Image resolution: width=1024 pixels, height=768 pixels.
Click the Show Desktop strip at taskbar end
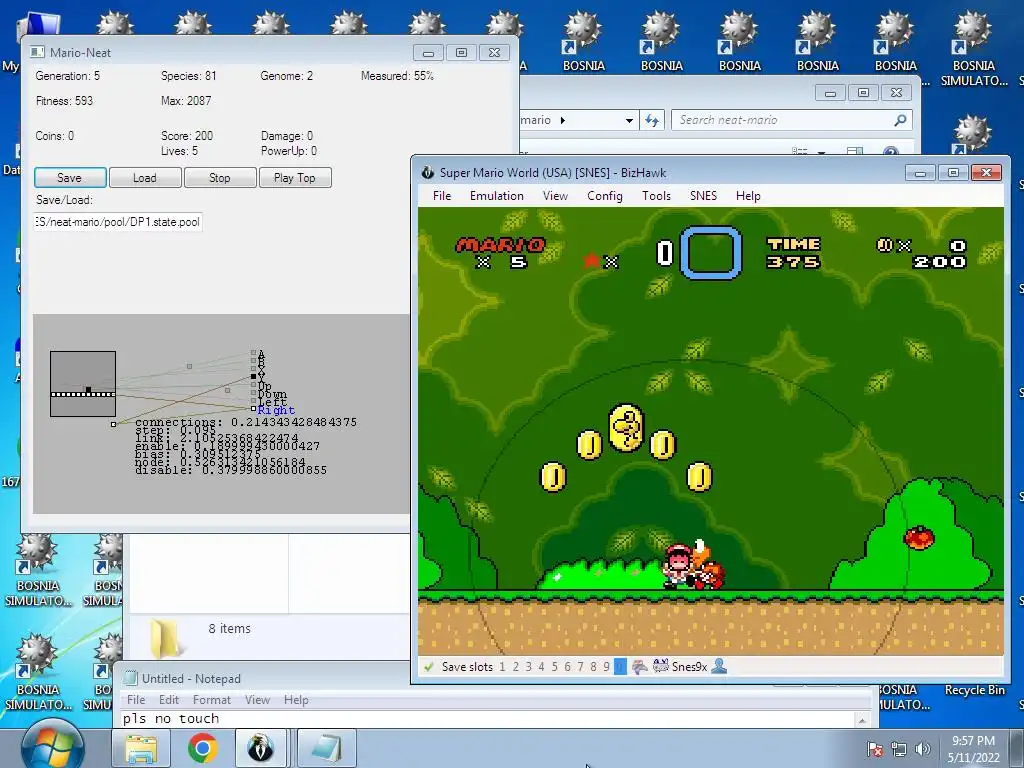pos(1017,748)
